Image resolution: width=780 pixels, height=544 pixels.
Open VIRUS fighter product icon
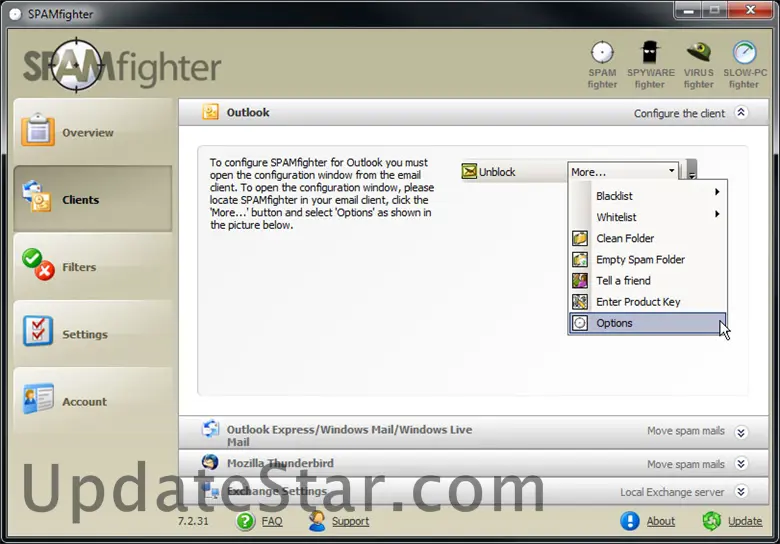coord(698,65)
